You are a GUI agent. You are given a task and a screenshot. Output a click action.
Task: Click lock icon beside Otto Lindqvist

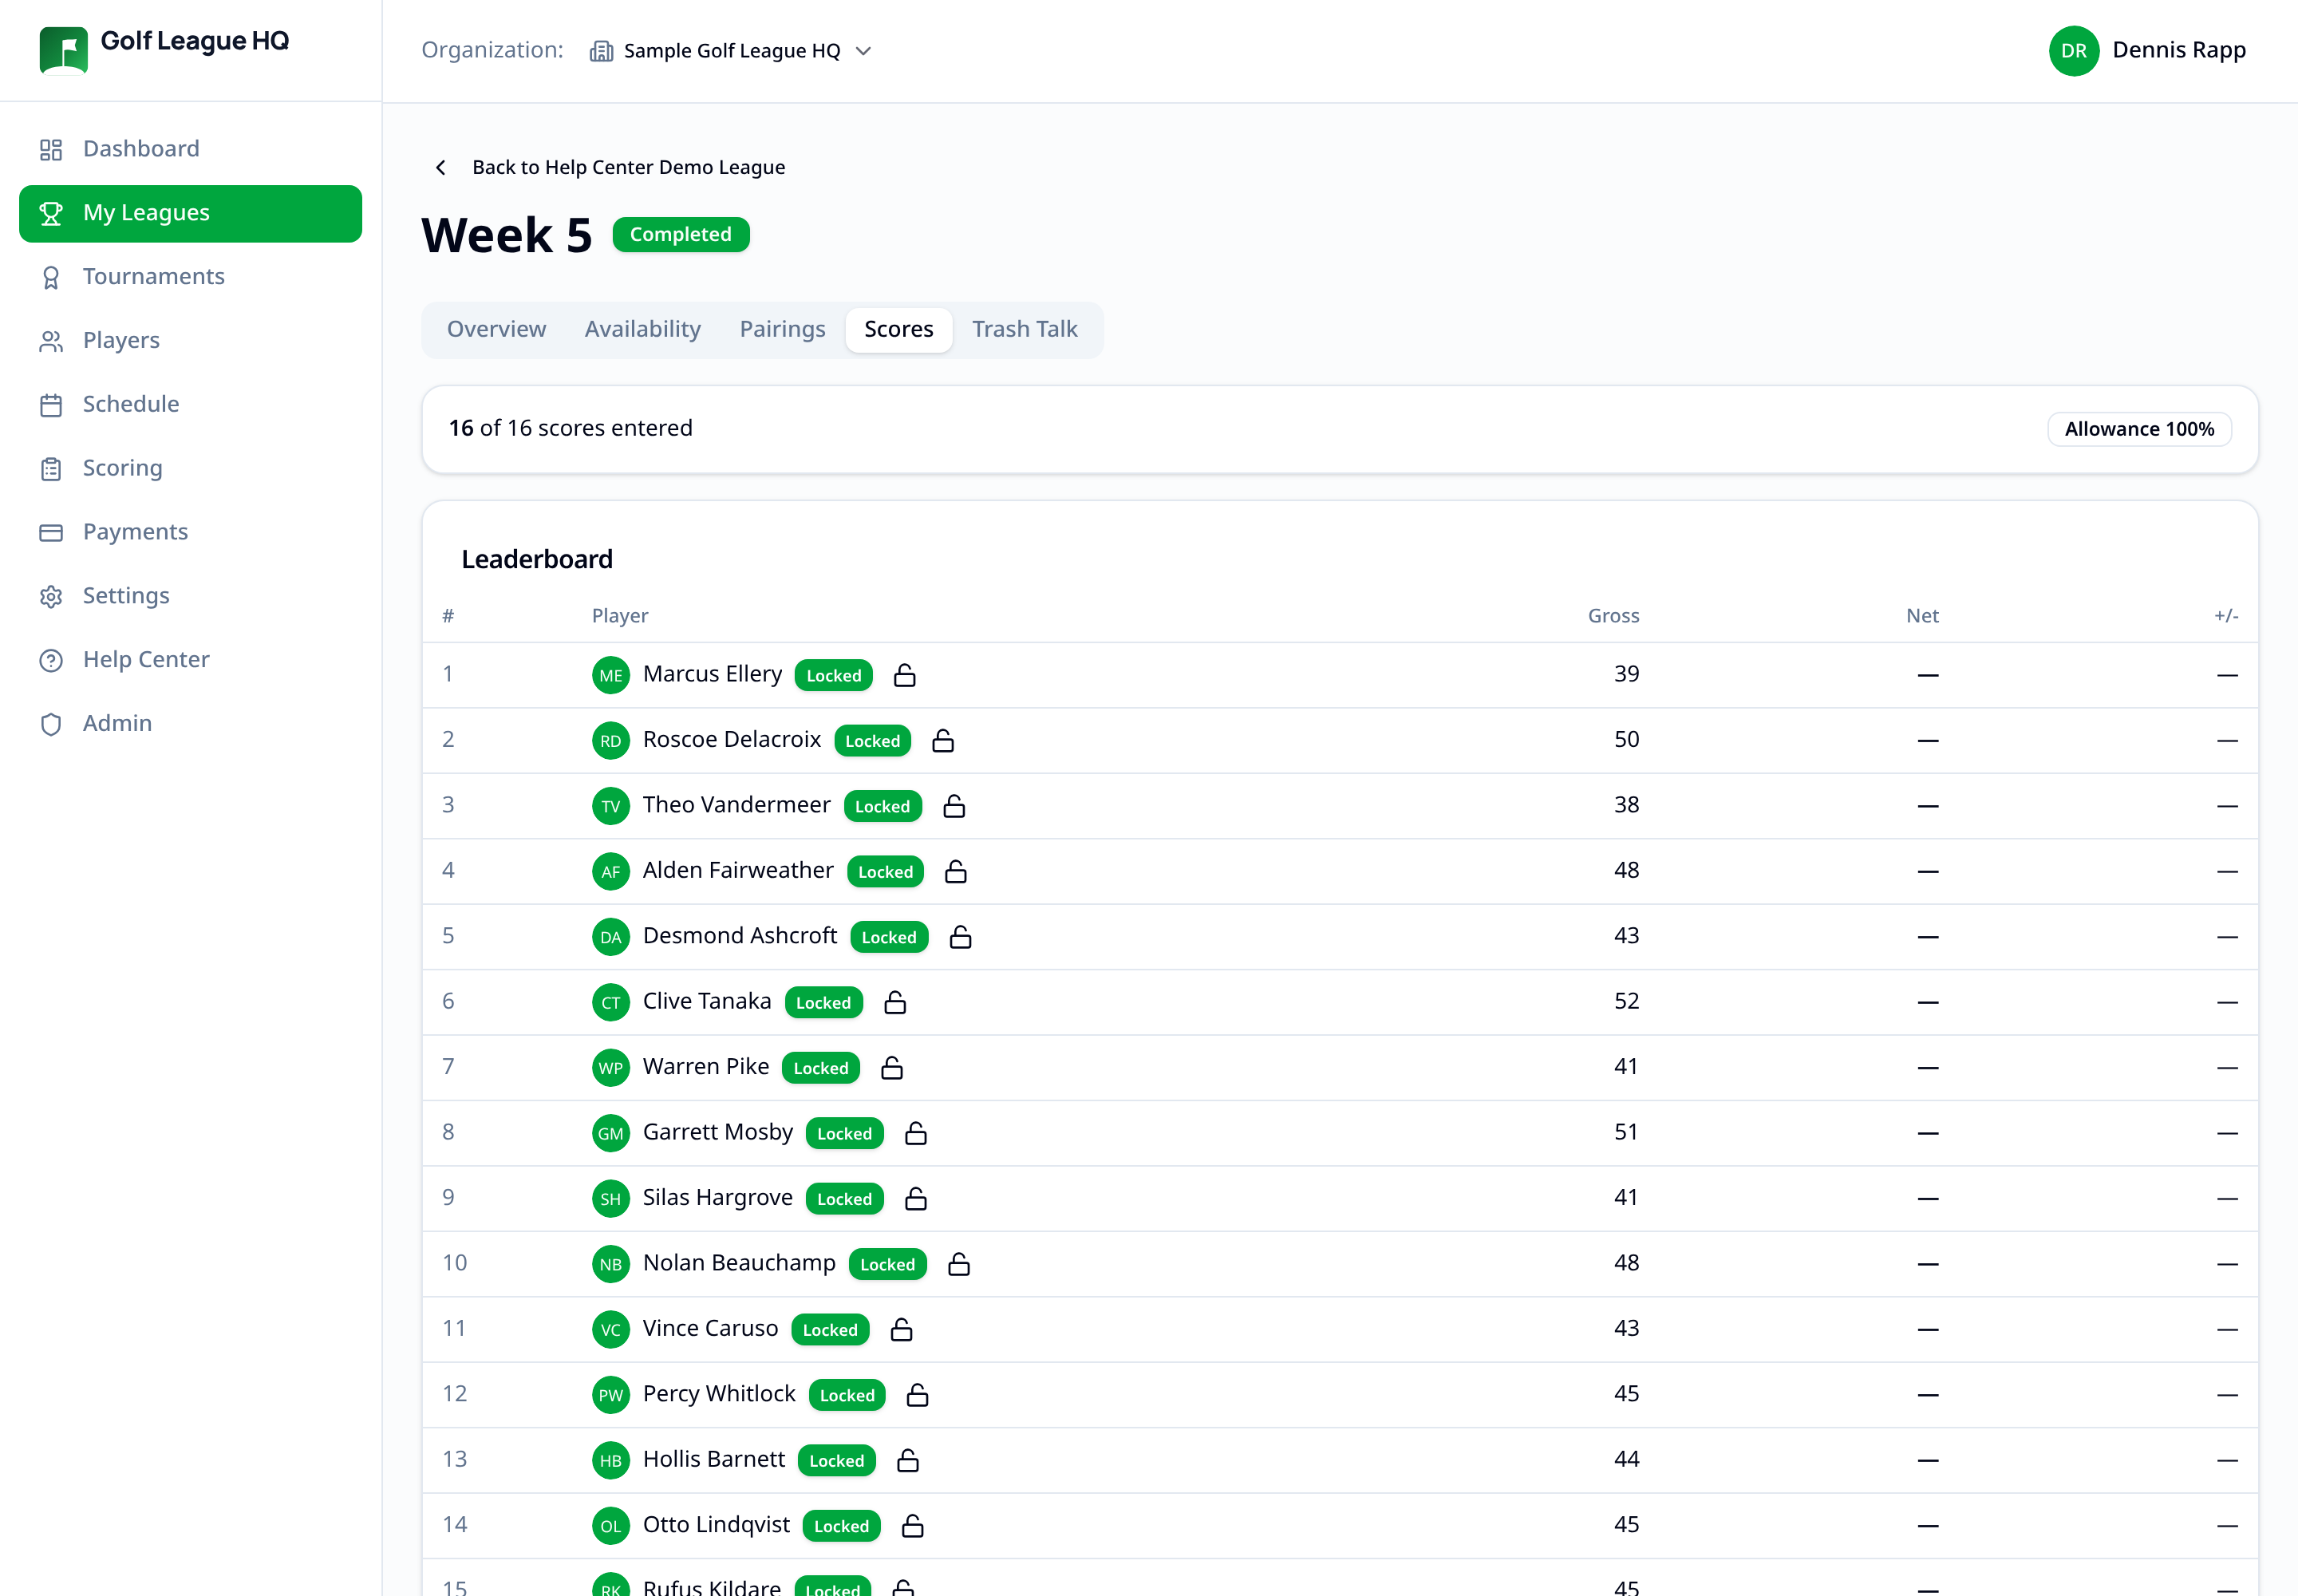coord(913,1526)
